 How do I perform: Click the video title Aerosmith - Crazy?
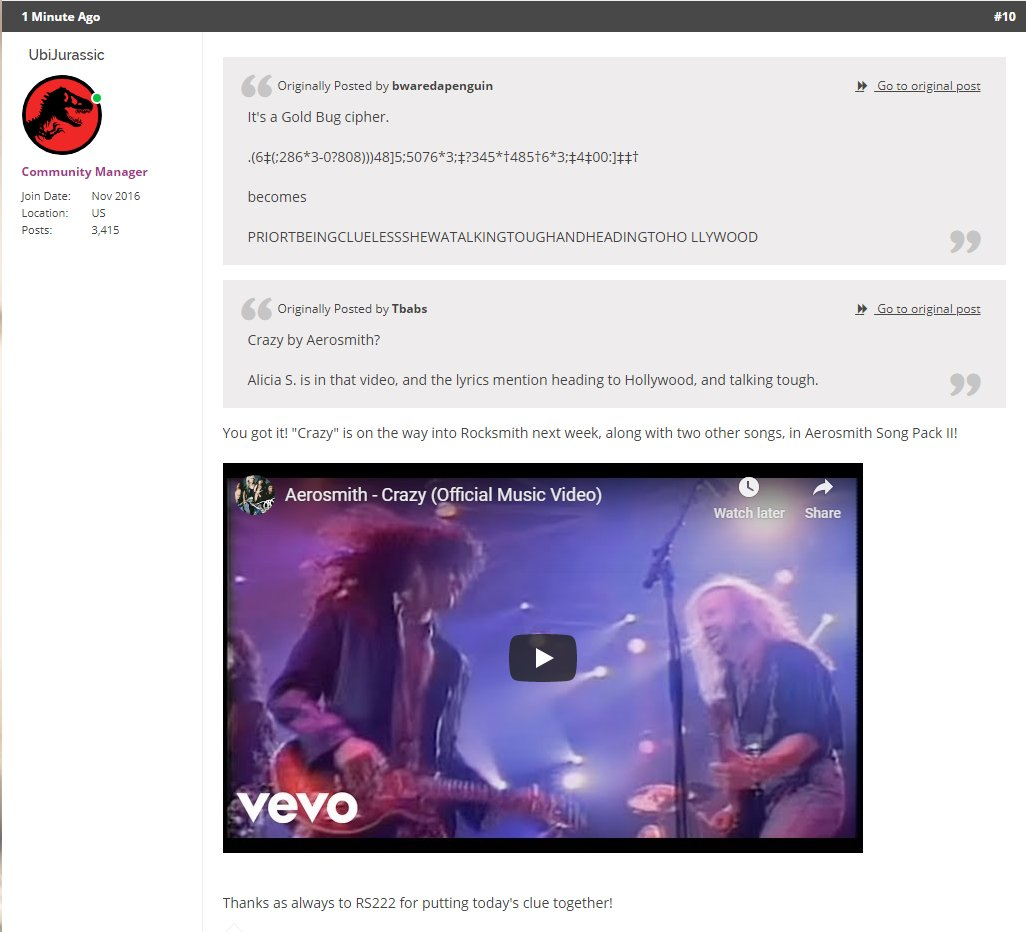(x=443, y=495)
